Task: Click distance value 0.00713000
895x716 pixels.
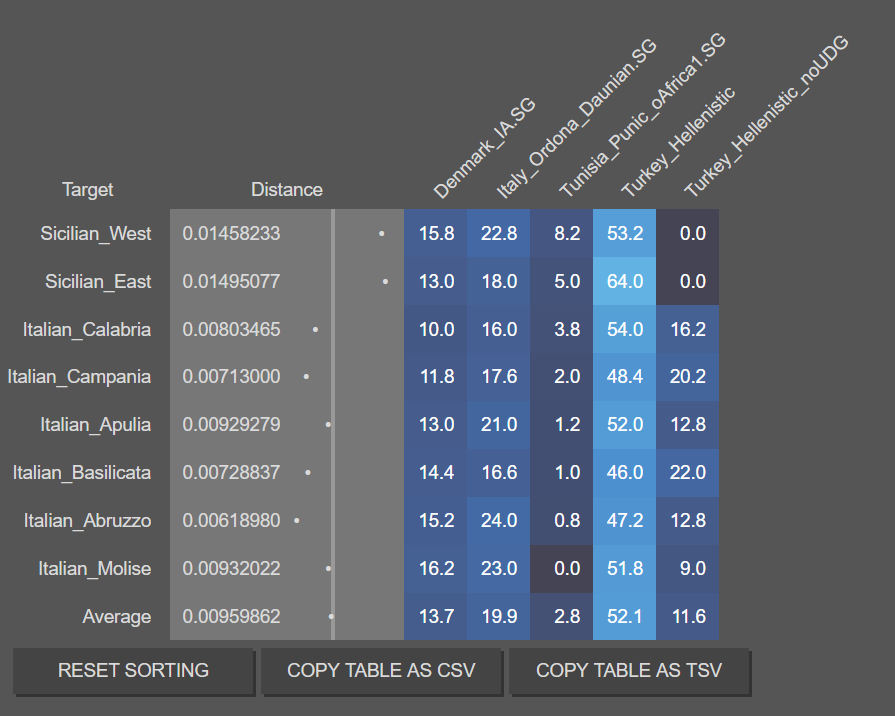Action: (231, 377)
